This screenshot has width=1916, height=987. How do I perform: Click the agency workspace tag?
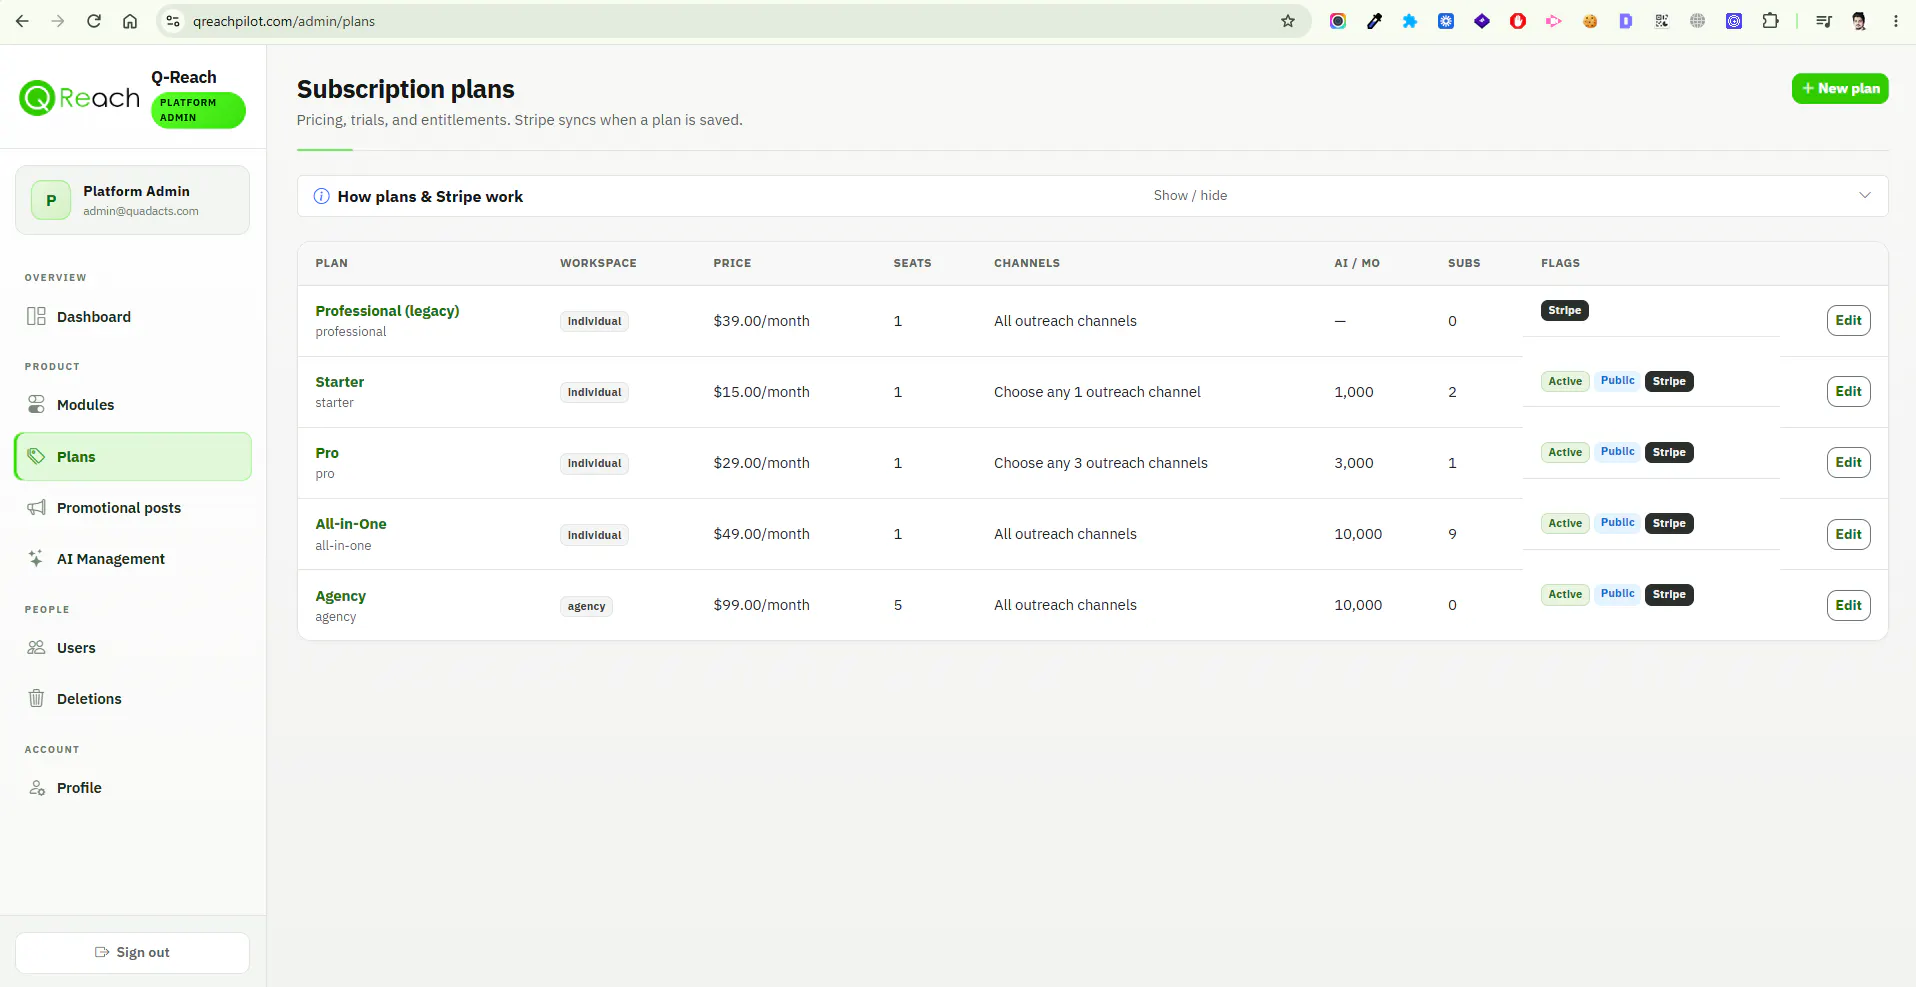(586, 607)
